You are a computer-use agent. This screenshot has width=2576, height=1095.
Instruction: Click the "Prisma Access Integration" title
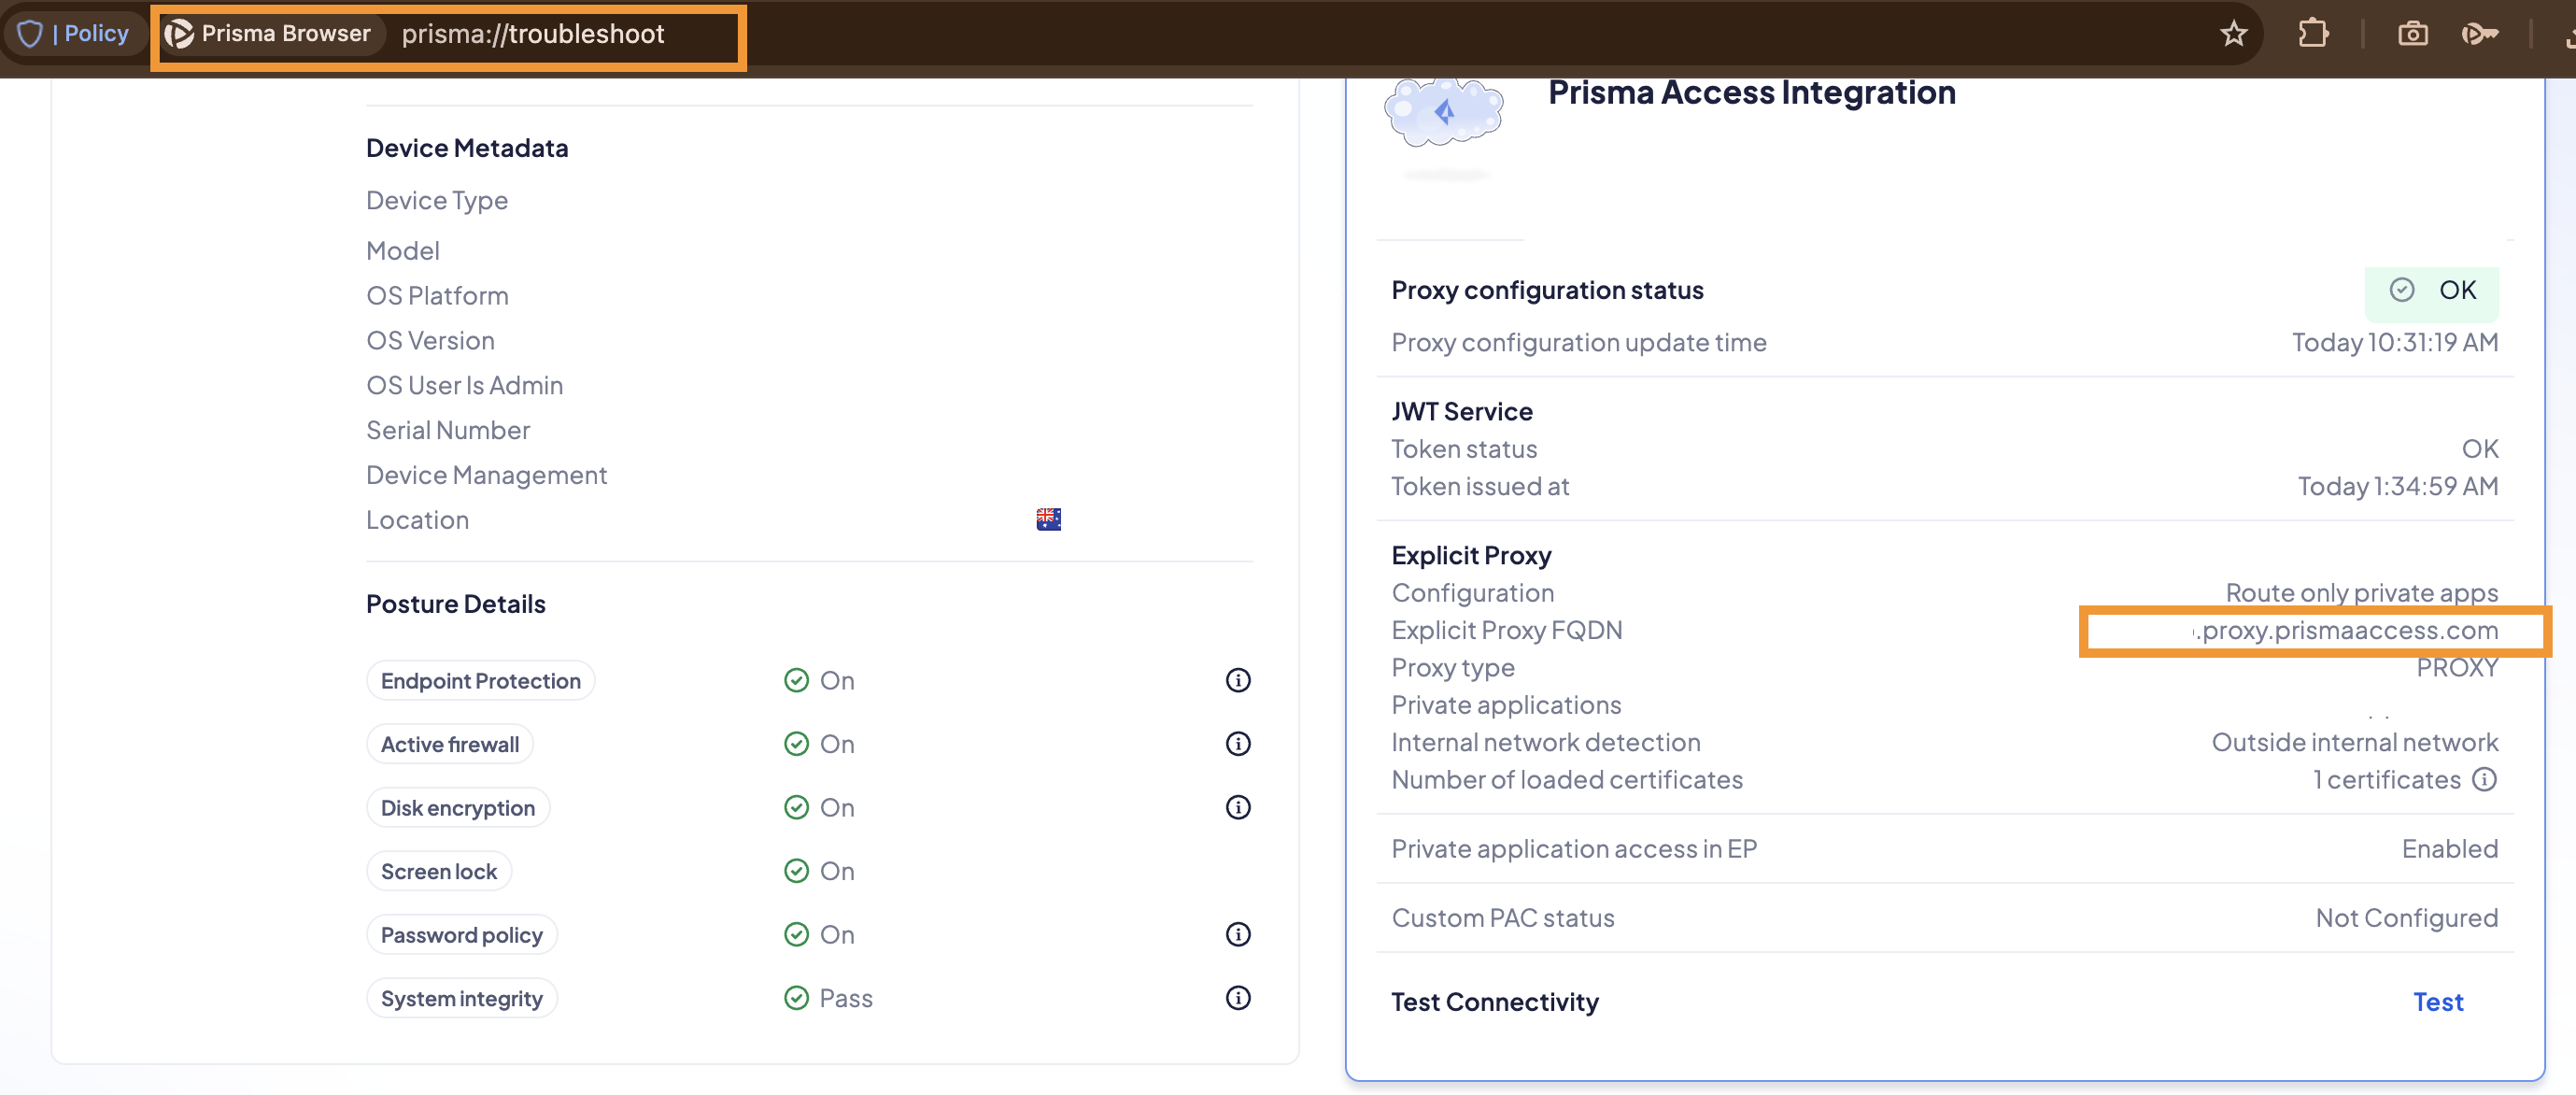1751,92
